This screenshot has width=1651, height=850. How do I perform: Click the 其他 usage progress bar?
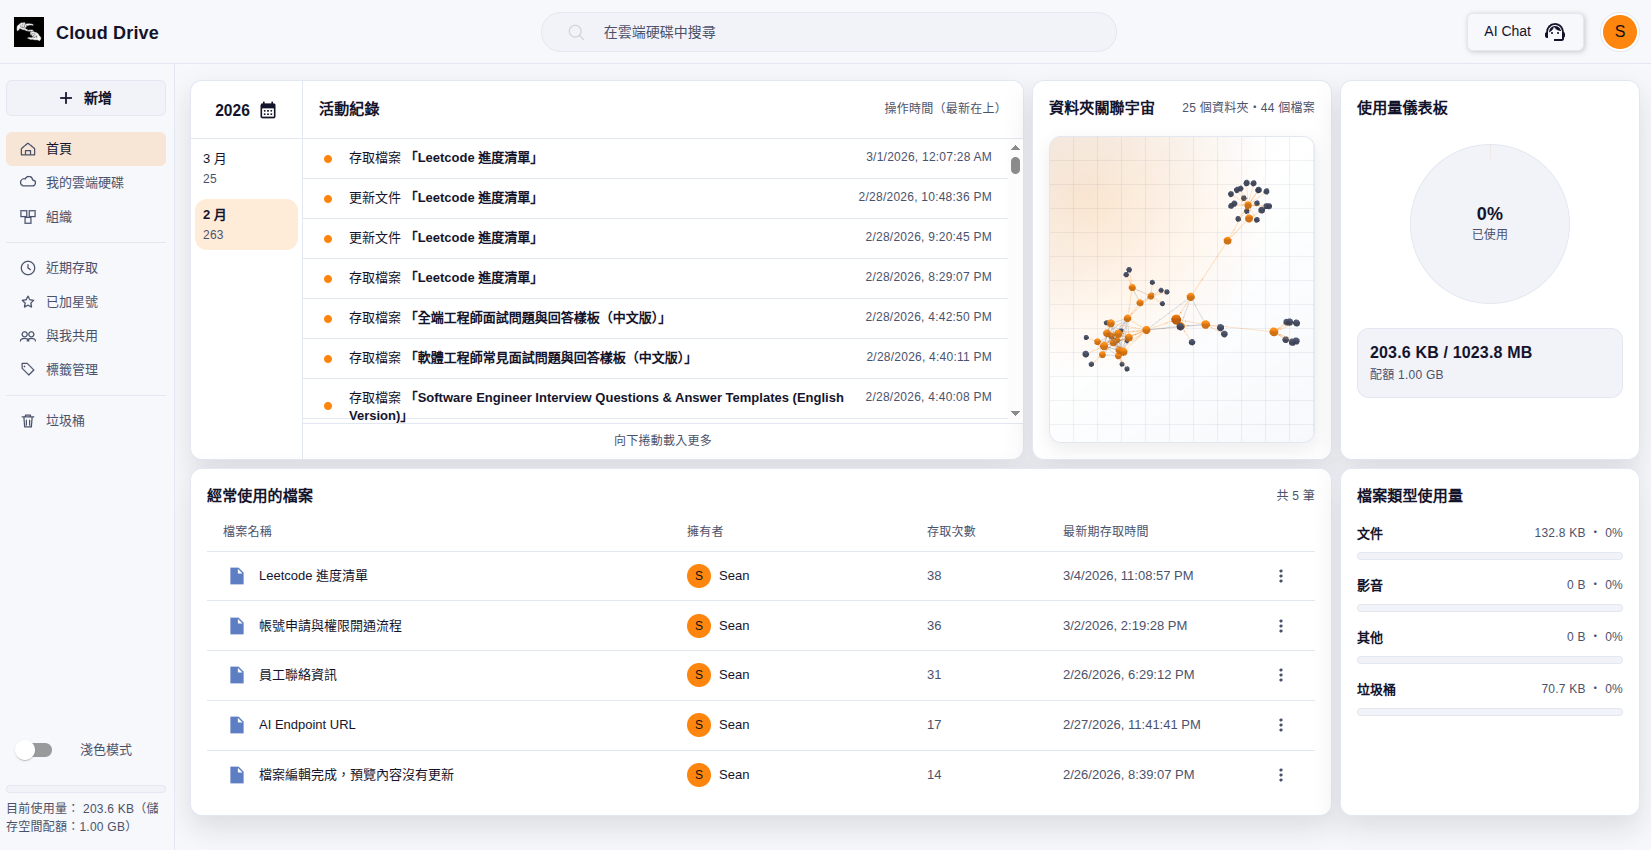click(x=1489, y=660)
